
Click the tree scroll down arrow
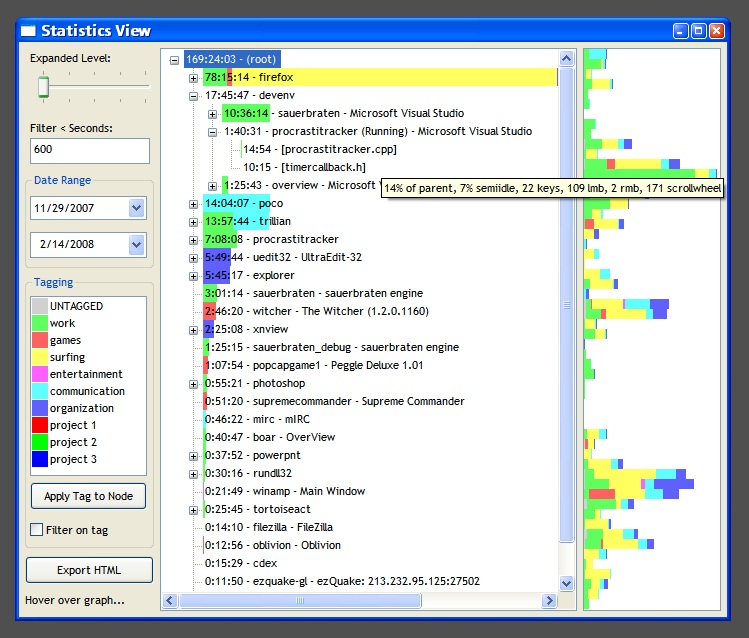(567, 583)
